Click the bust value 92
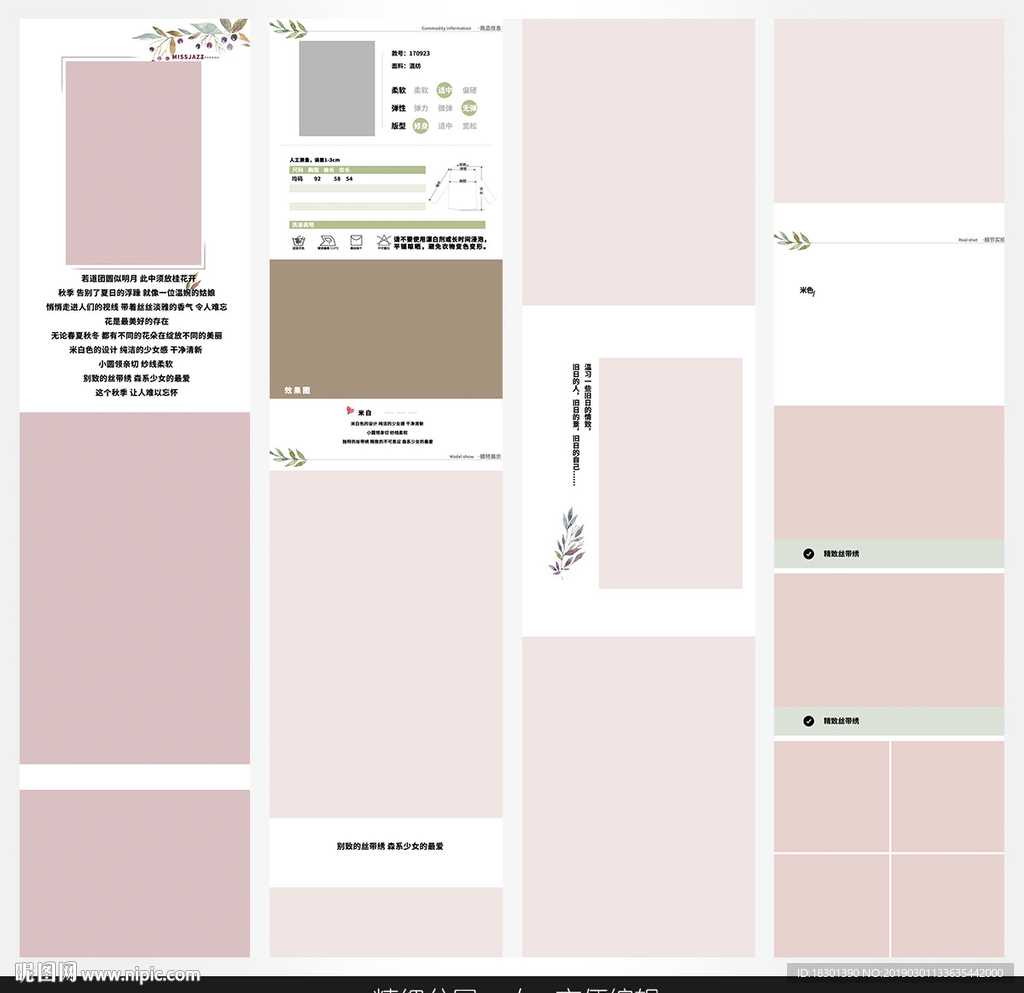 click(317, 178)
